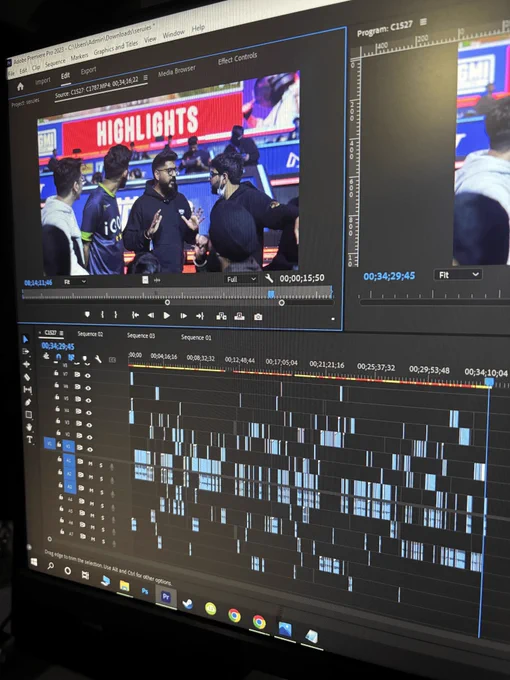The height and width of the screenshot is (680, 510).
Task: Switch to the Import workspace
Action: click(42, 81)
